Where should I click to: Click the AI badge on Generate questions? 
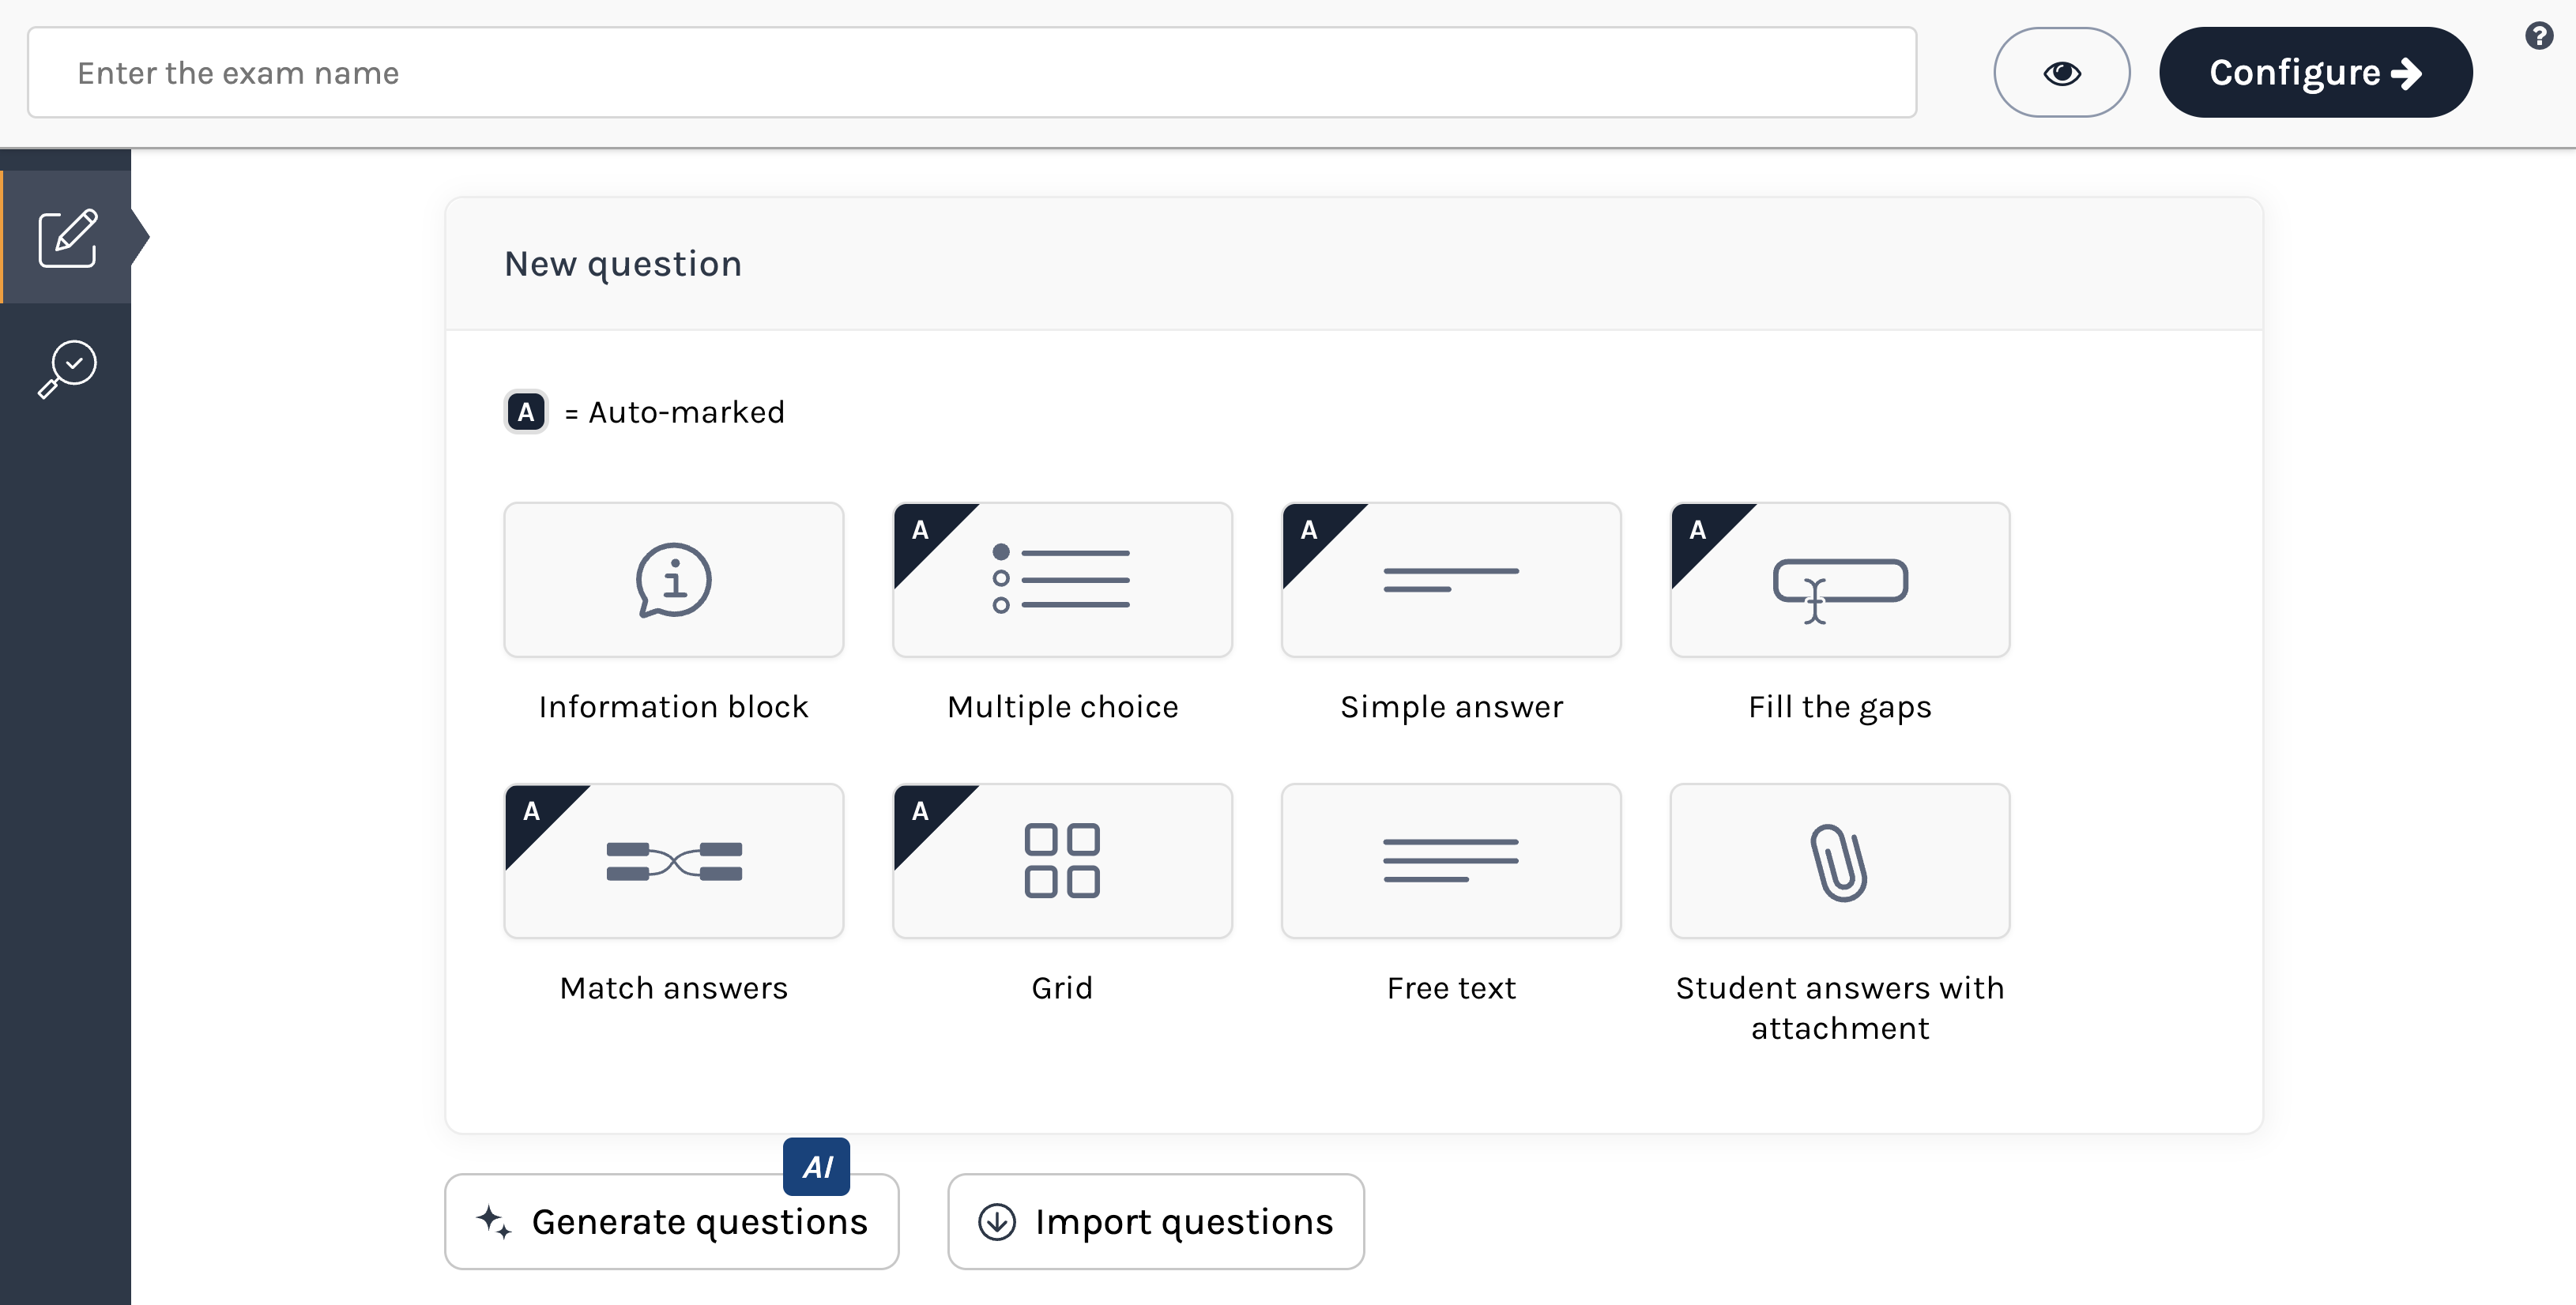tap(816, 1166)
